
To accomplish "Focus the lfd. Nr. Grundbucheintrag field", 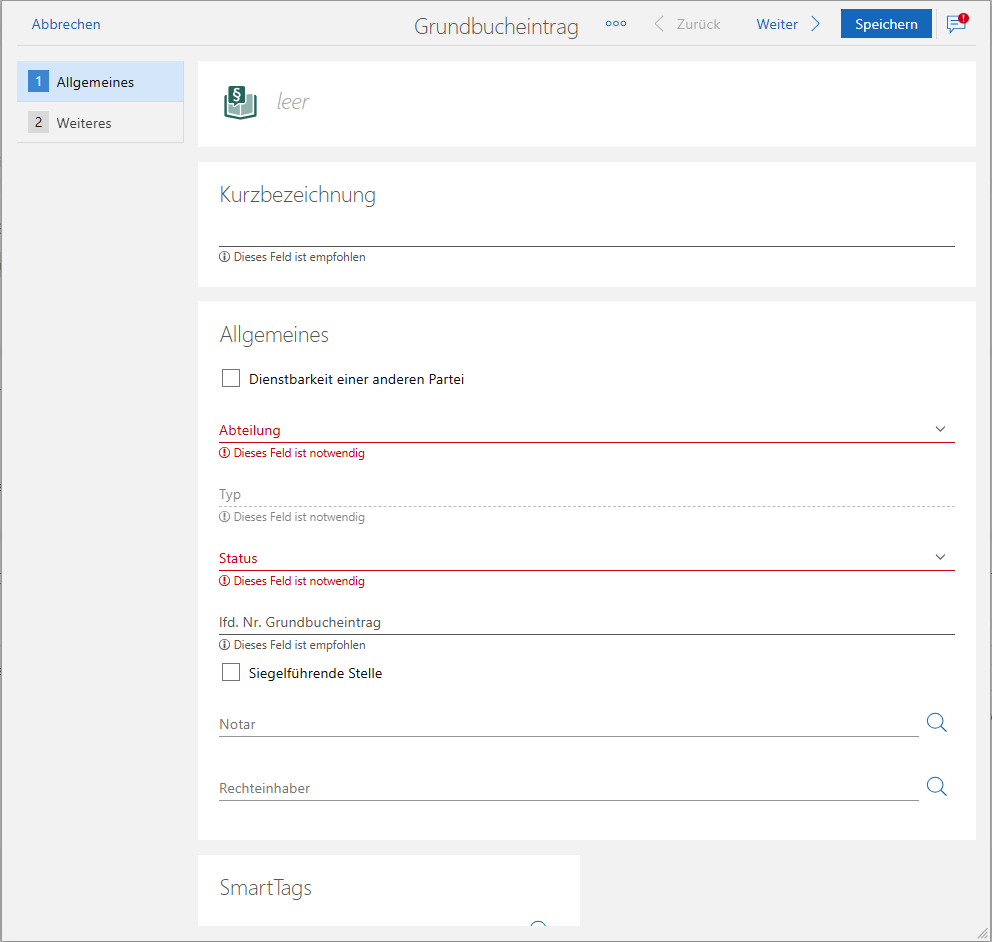I will coord(586,622).
